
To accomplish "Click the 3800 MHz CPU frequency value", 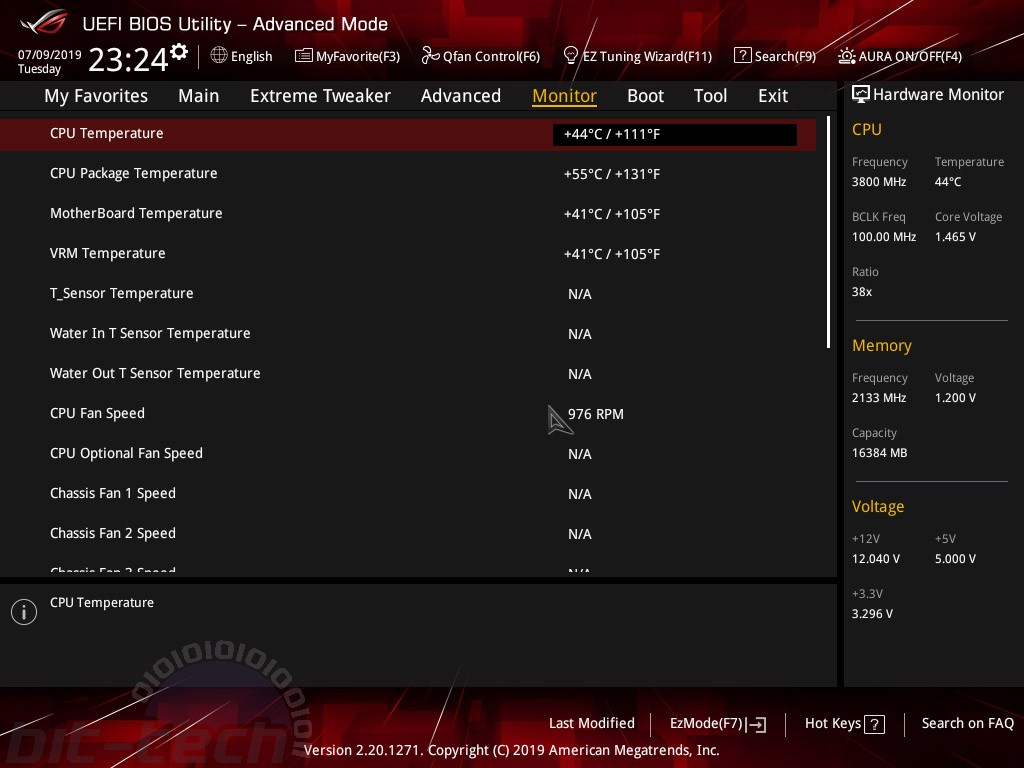I will pyautogui.click(x=878, y=182).
